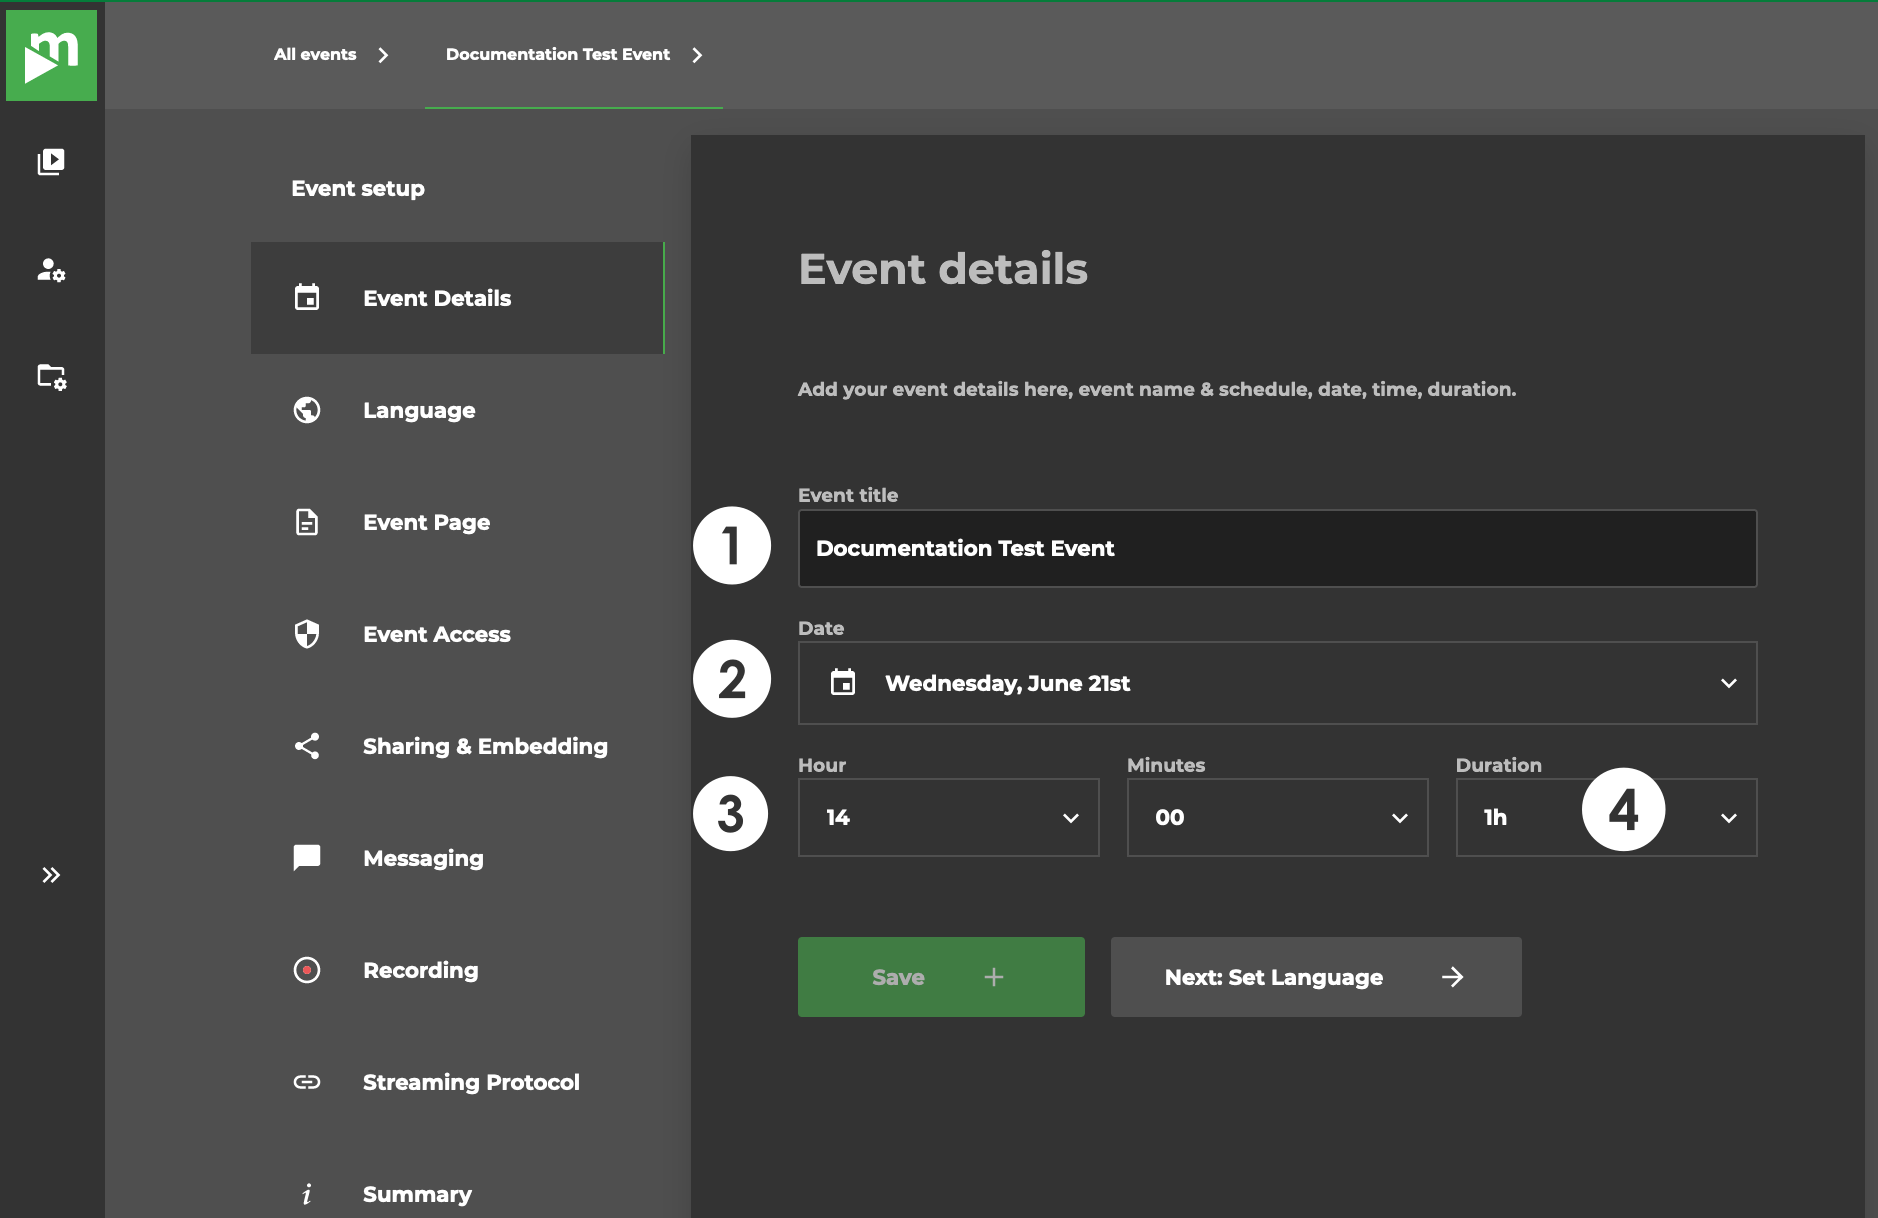Click the green app logo
This screenshot has height=1218, width=1878.
tap(51, 55)
